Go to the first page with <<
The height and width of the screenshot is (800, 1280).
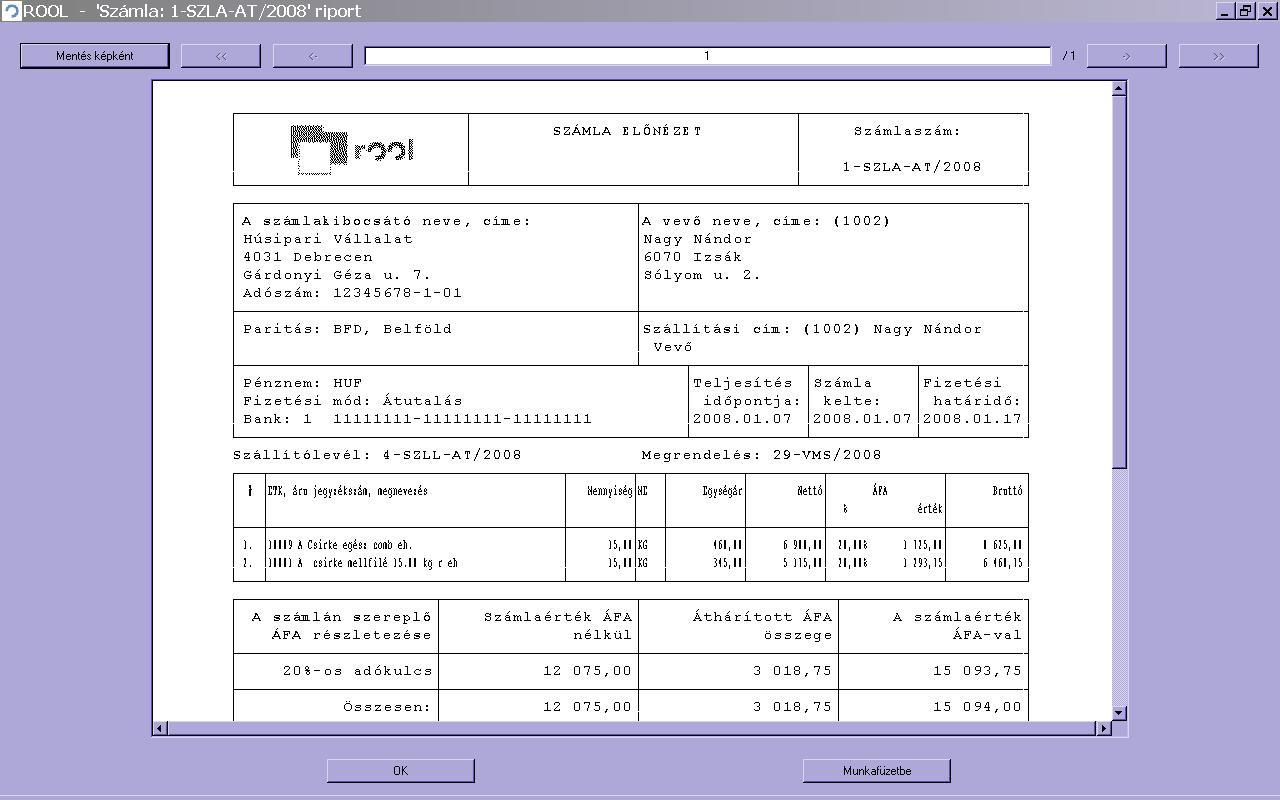point(221,56)
